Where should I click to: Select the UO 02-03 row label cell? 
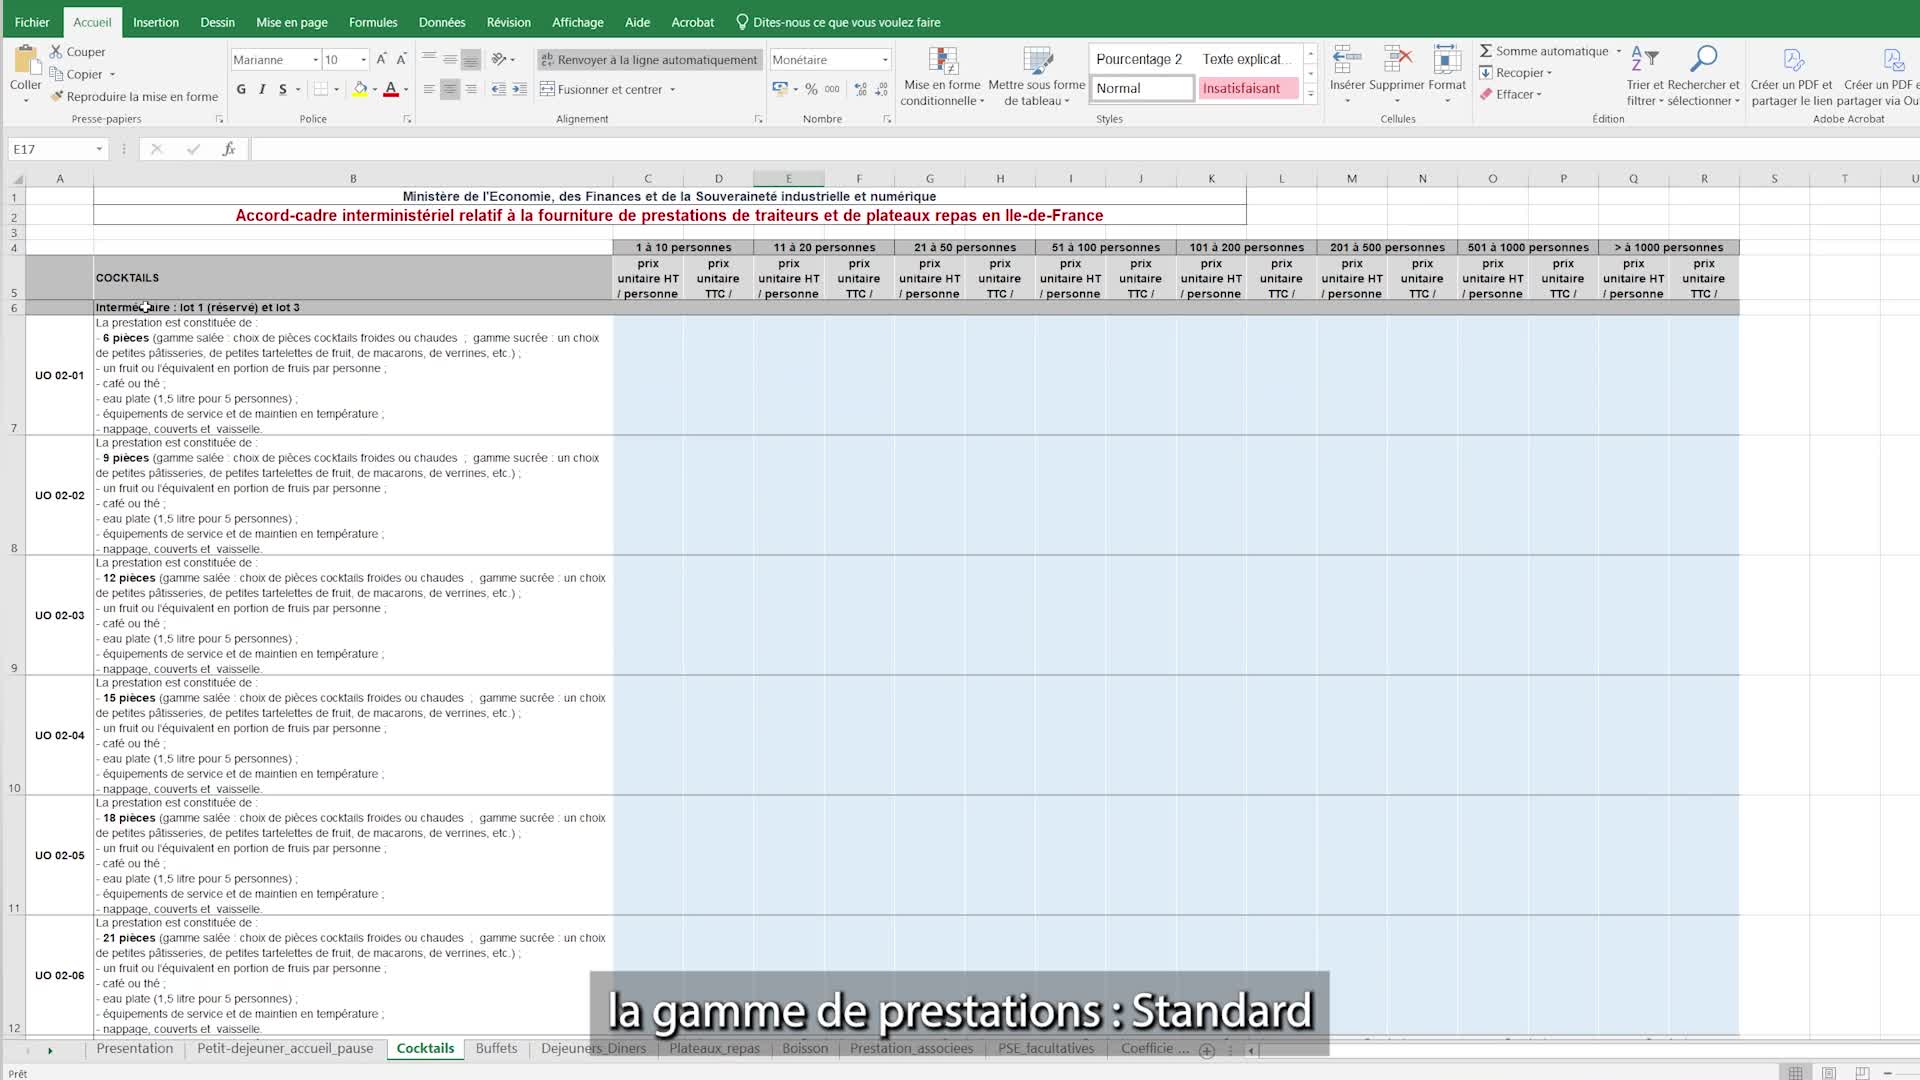pyautogui.click(x=60, y=615)
